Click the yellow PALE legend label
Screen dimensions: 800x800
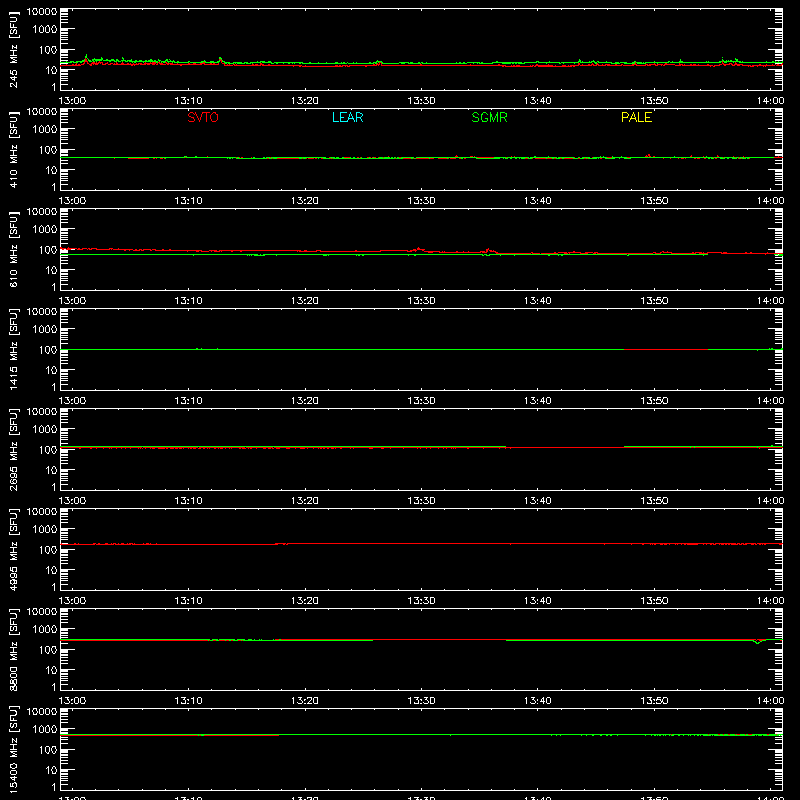click(636, 117)
